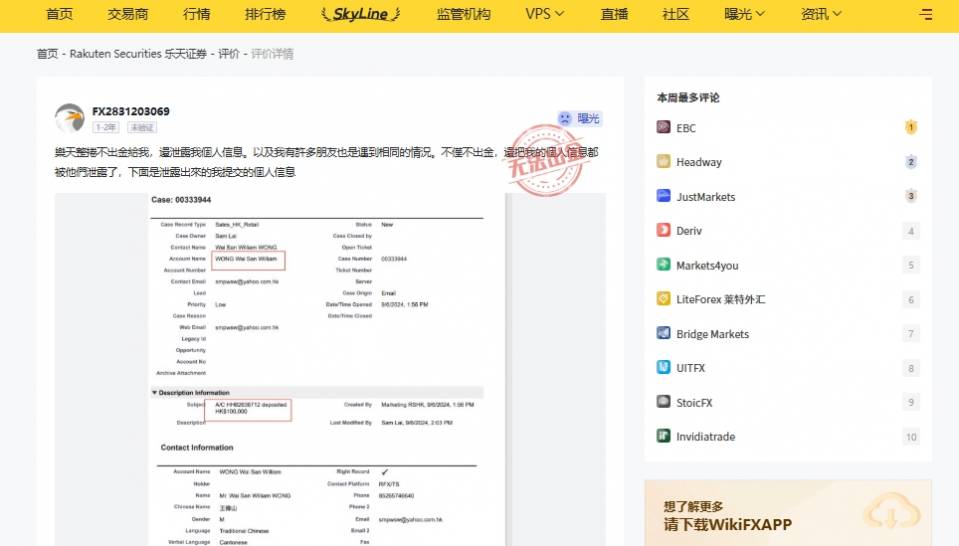
Task: Click the StoicFX broker icon
Action: 664,401
